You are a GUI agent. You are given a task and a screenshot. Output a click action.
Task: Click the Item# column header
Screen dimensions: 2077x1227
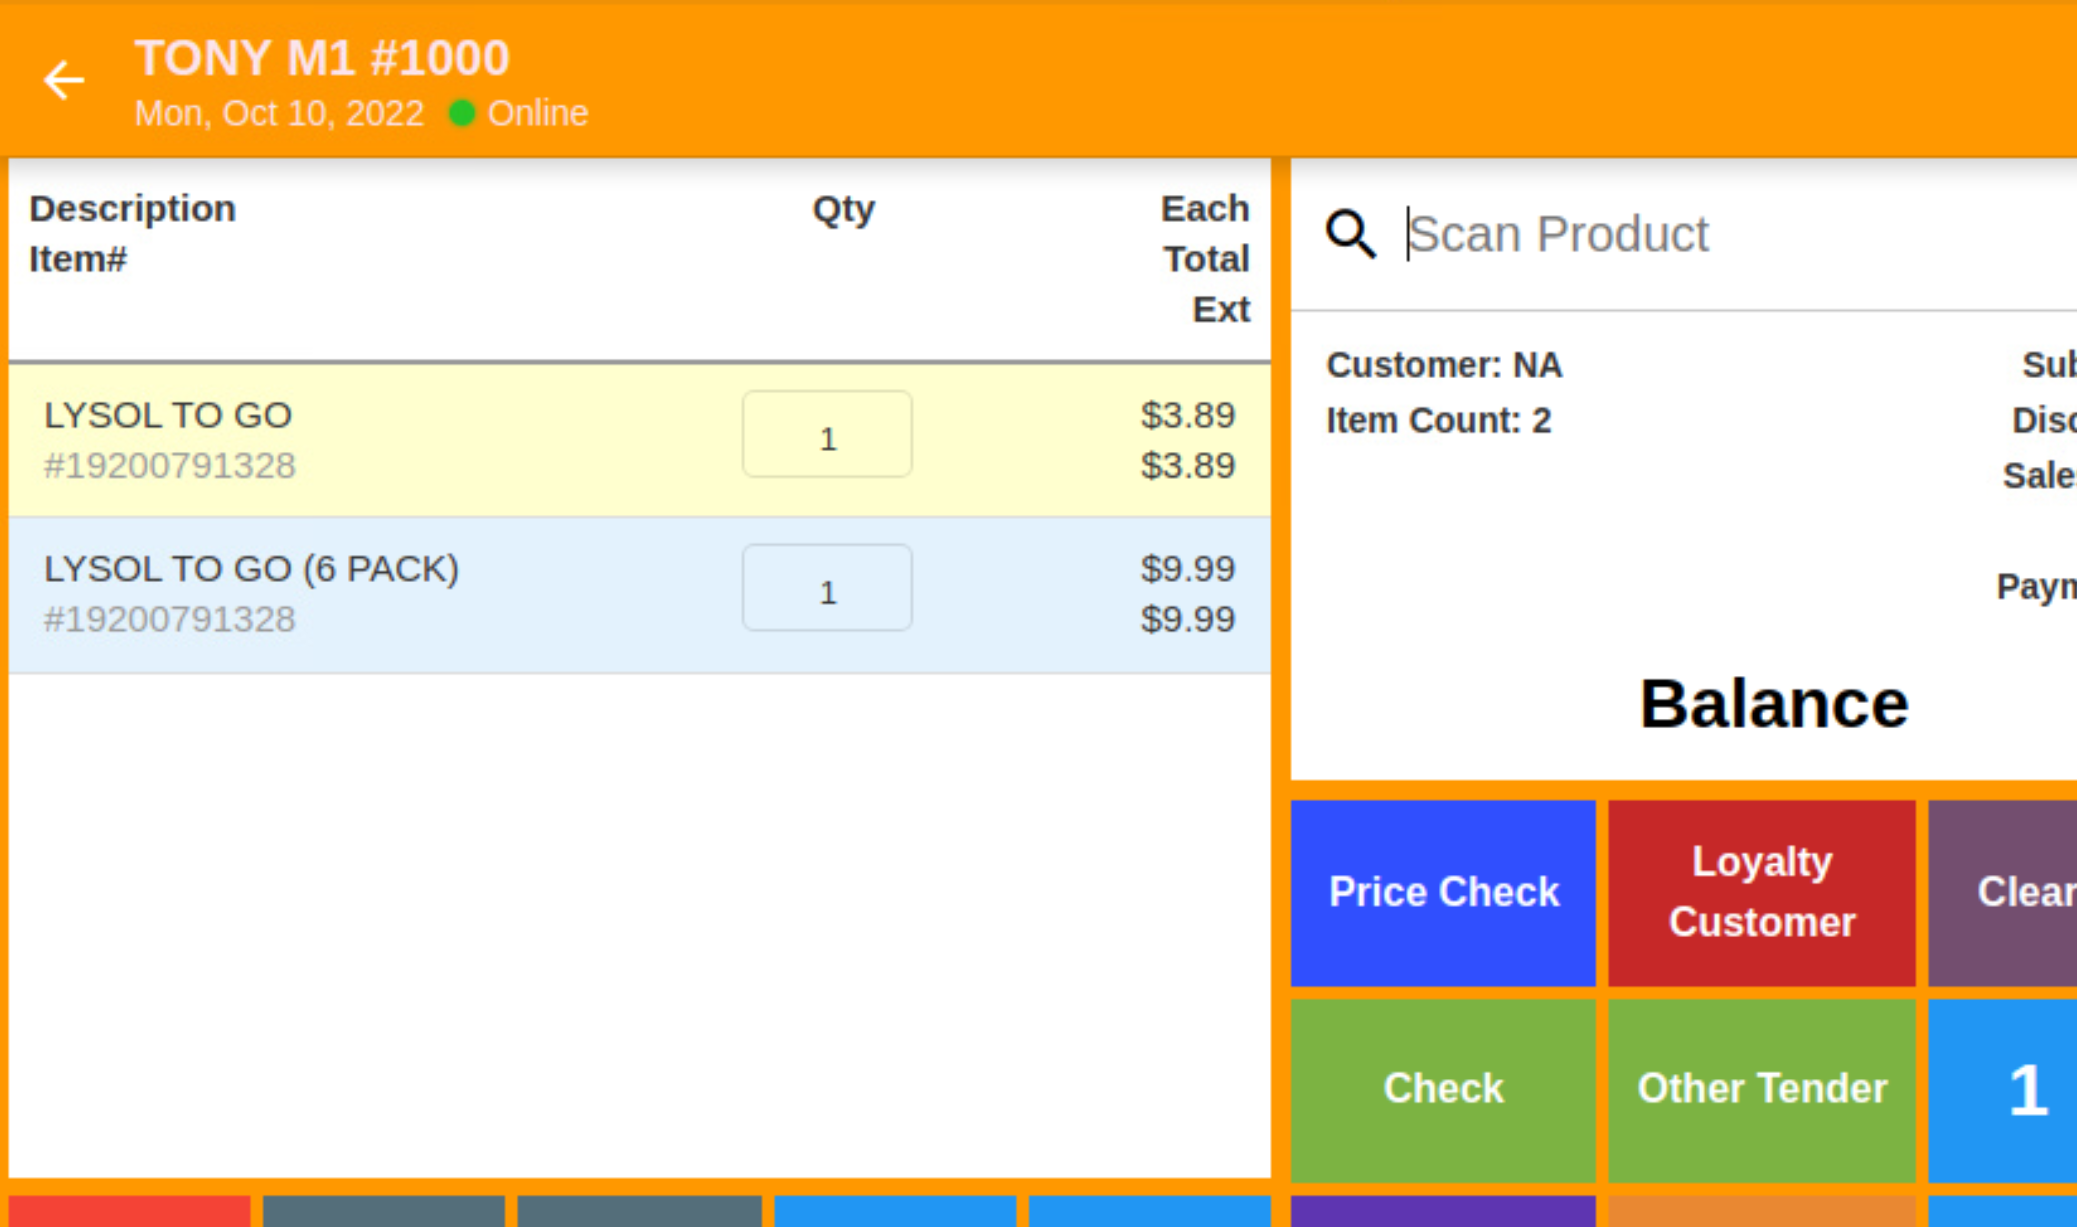pos(78,260)
